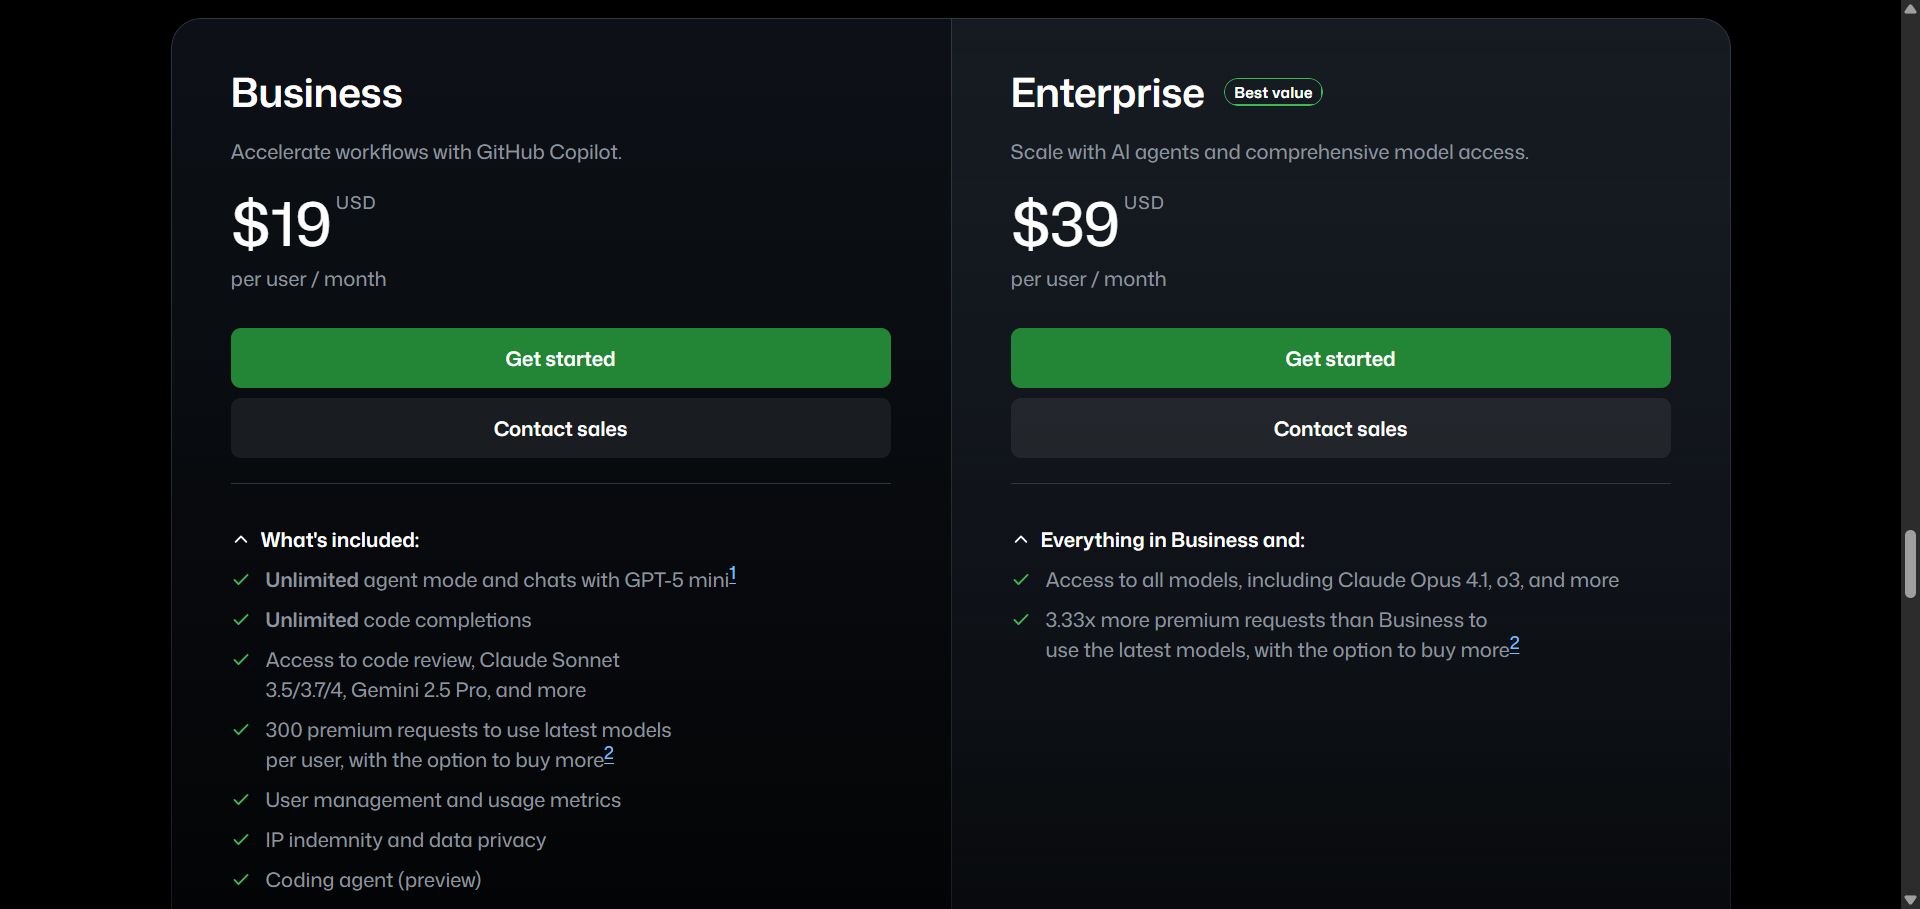The height and width of the screenshot is (909, 1920).
Task: Click Get started under Enterprise plan
Action: [1340, 358]
